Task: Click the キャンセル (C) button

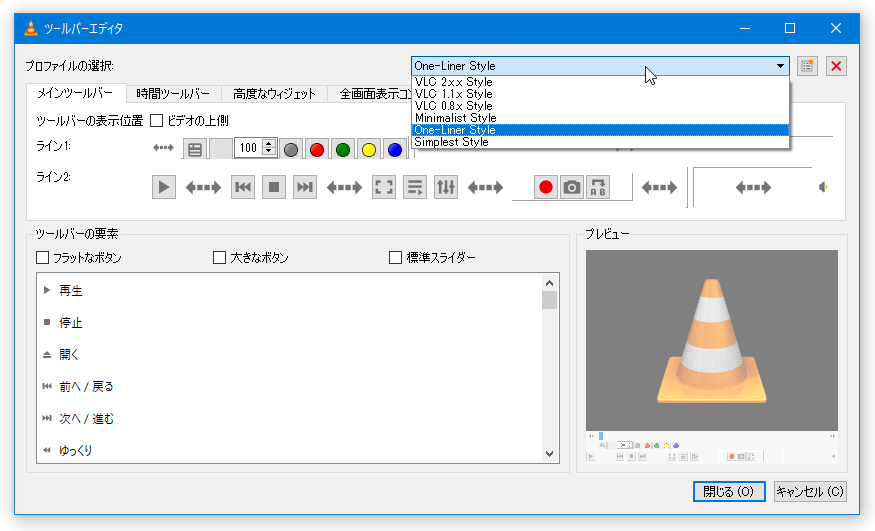Action: (x=810, y=491)
